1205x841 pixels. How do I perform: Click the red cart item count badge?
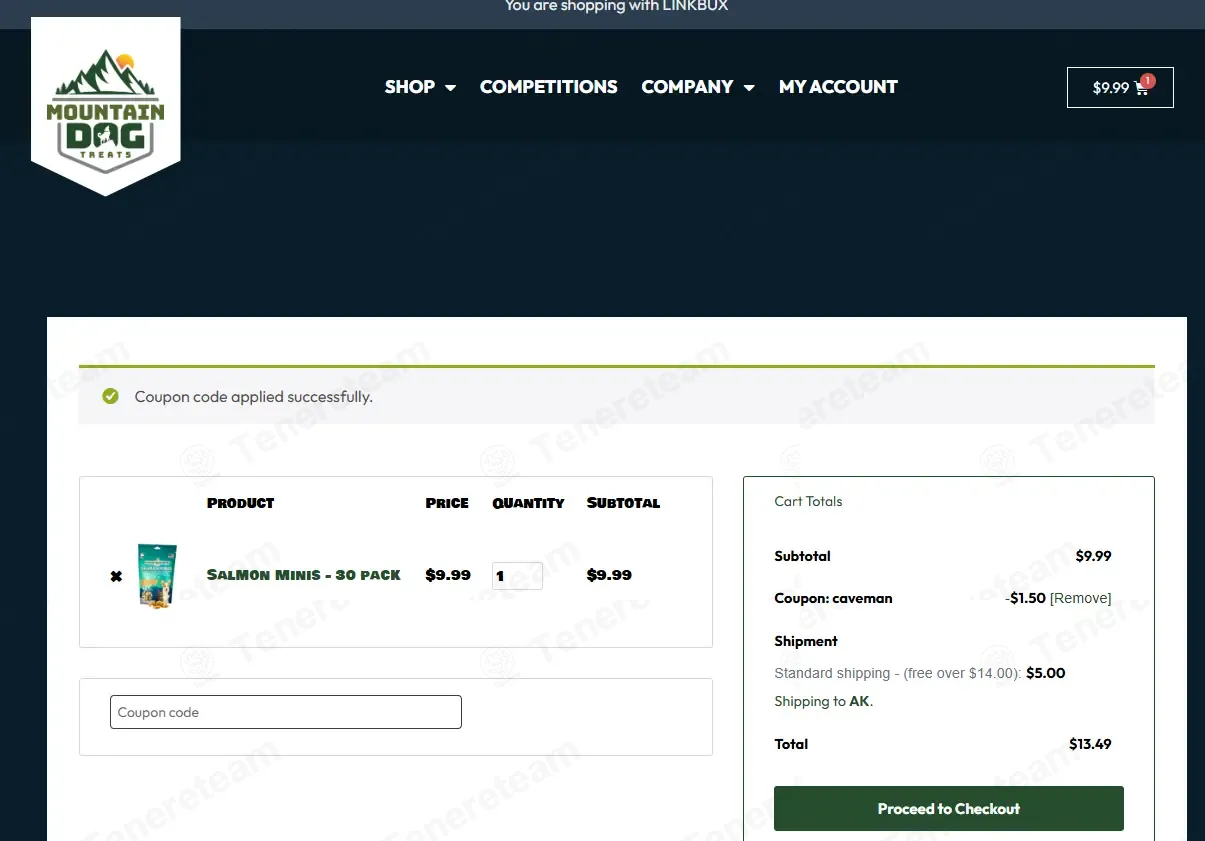tap(1147, 81)
